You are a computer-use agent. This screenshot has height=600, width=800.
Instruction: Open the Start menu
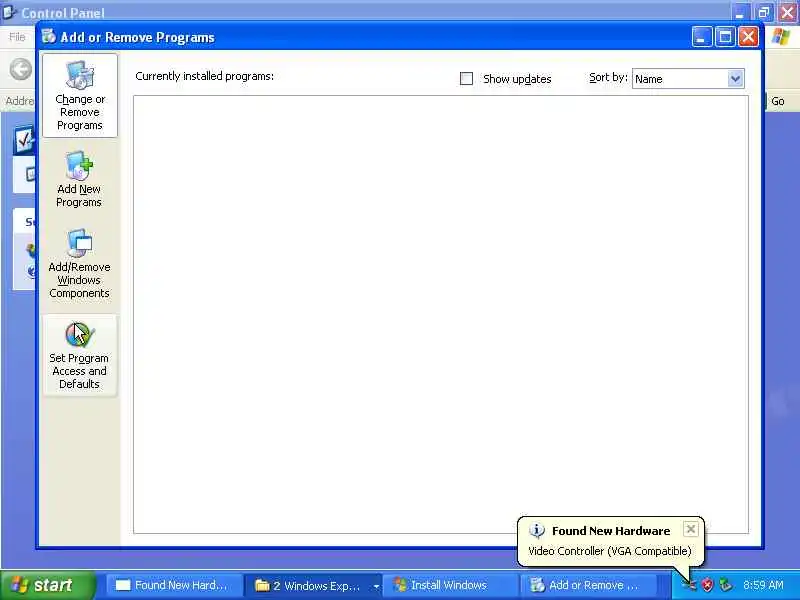(48, 585)
